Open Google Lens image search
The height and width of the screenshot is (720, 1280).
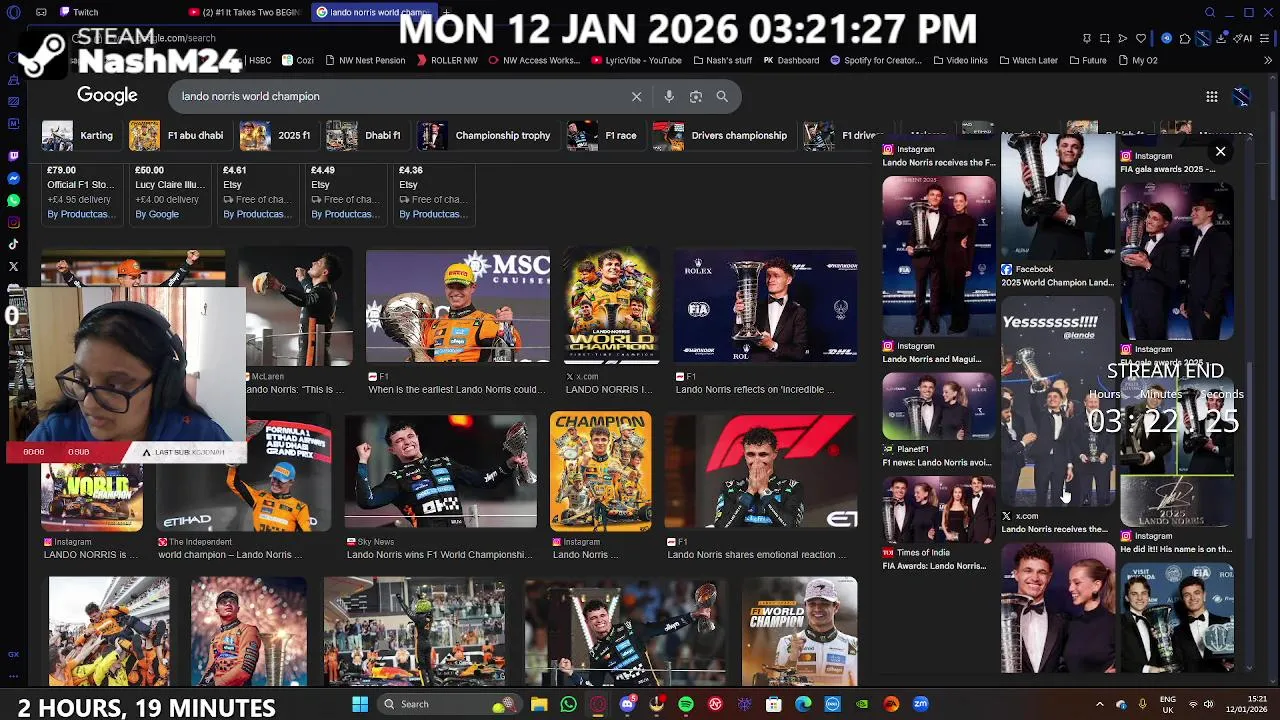point(696,96)
